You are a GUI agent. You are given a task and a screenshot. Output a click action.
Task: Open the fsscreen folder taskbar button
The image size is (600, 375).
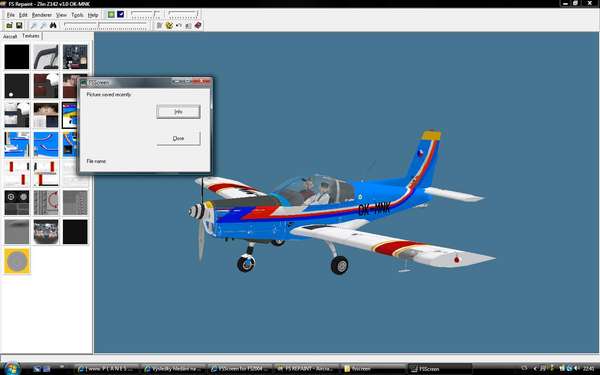(x=373, y=369)
